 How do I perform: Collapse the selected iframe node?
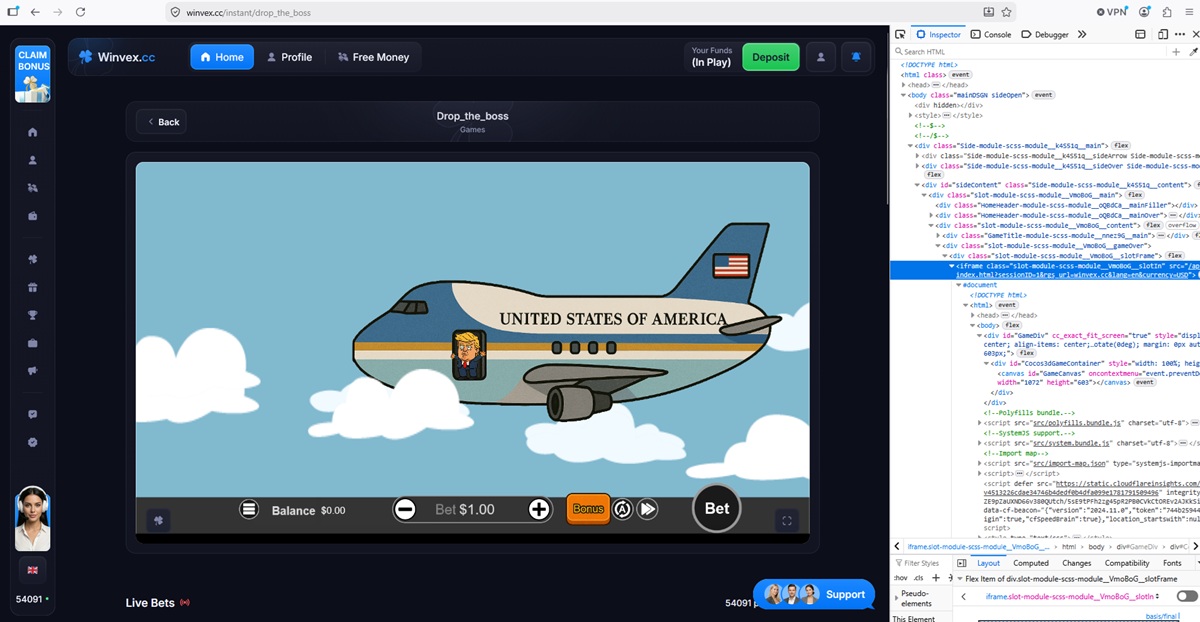[952, 265]
